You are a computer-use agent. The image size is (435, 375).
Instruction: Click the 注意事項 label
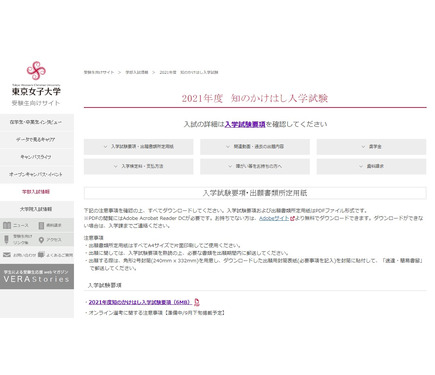94,238
